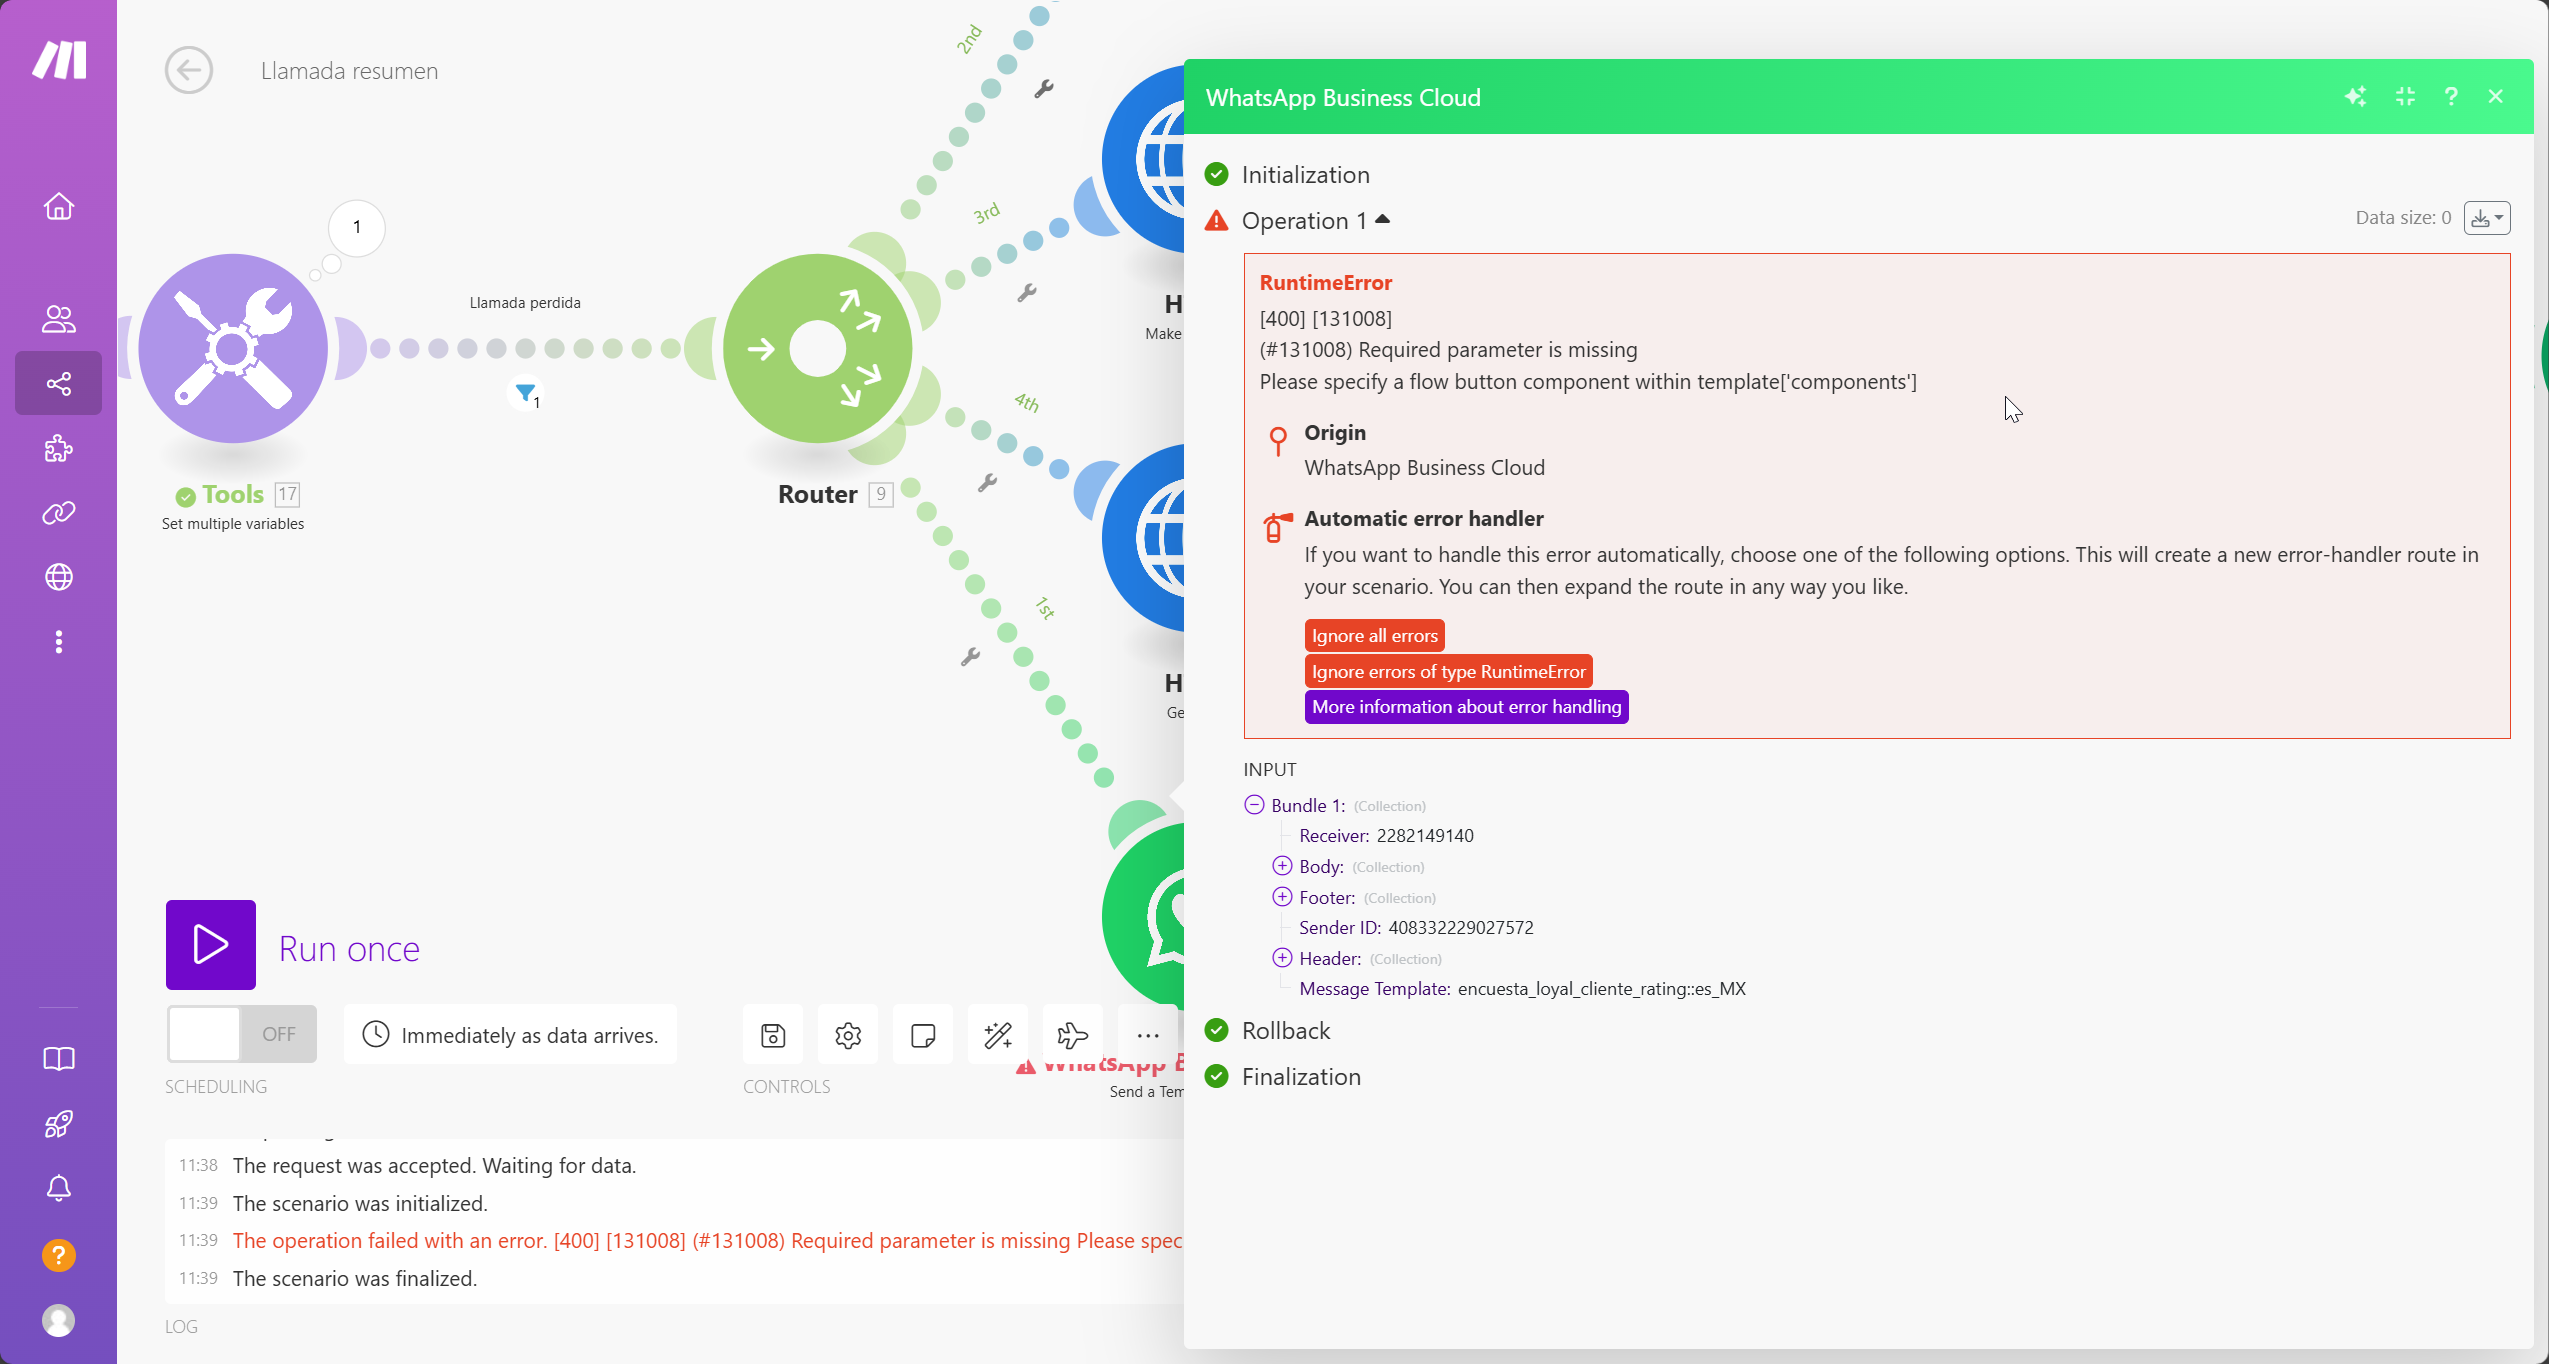2549x1364 pixels.
Task: Click the back arrow navigation icon
Action: point(189,69)
